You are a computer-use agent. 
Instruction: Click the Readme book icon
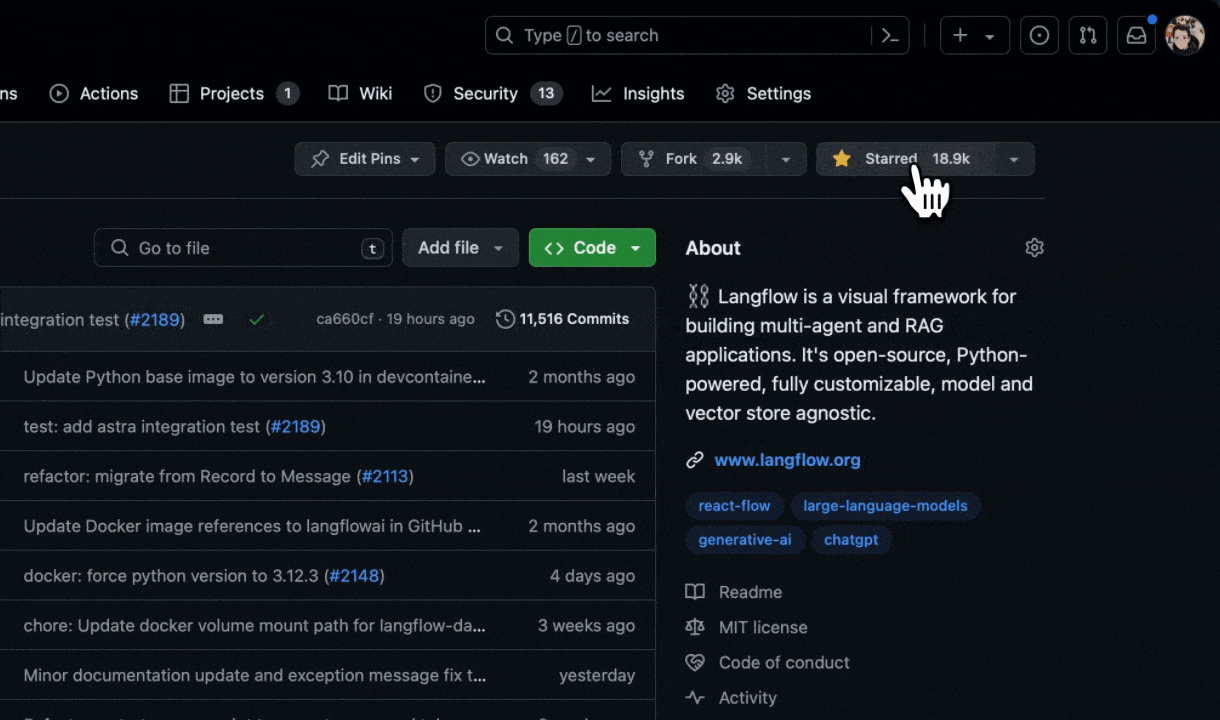point(695,592)
